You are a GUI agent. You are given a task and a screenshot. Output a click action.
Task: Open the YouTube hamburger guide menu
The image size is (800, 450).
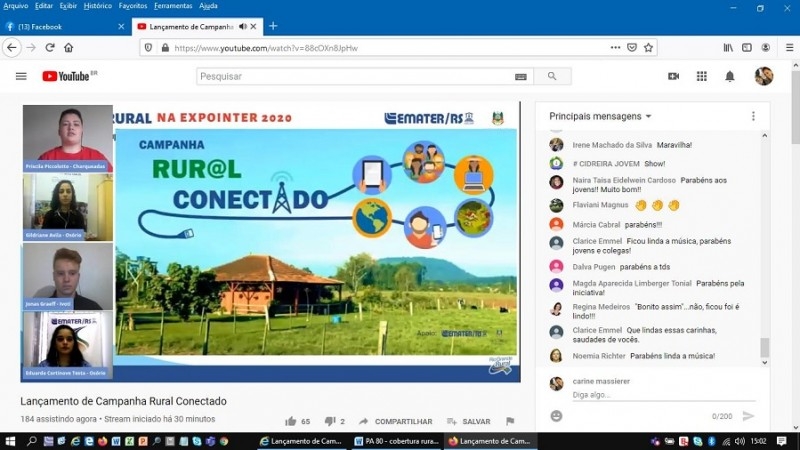[21, 76]
